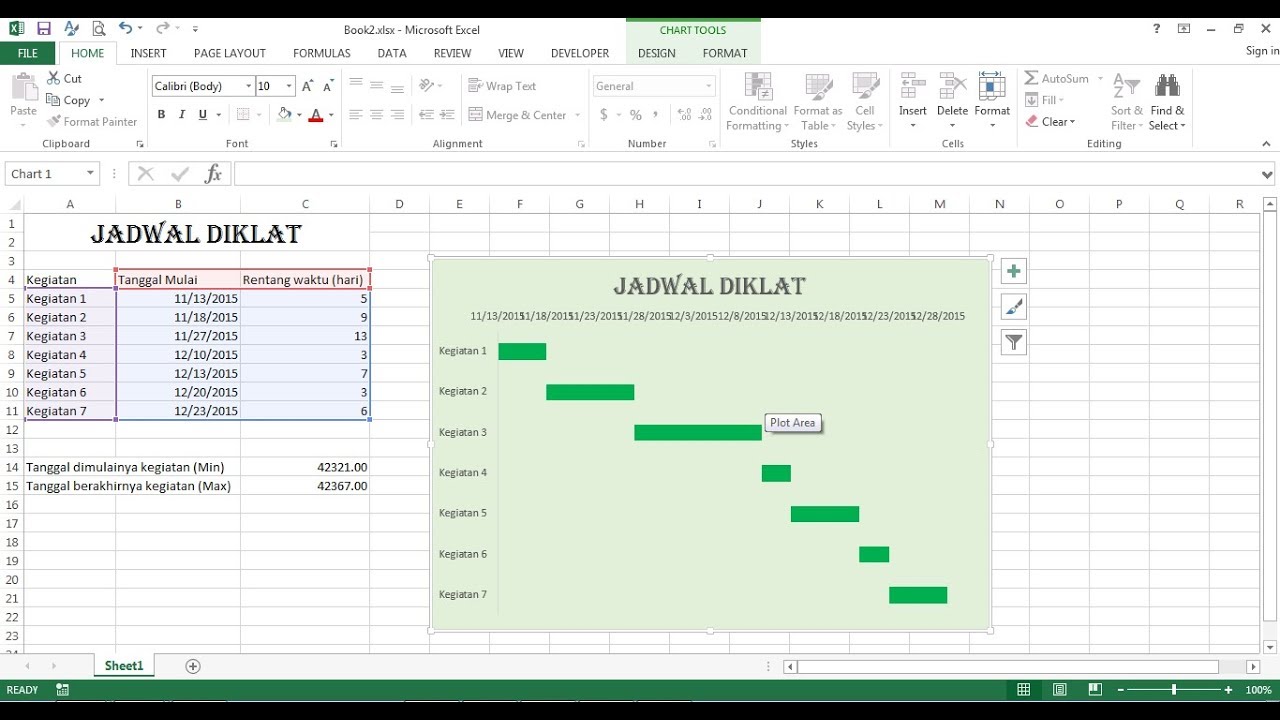Viewport: 1280px width, 720px height.
Task: Open the Help question mark
Action: click(1157, 29)
